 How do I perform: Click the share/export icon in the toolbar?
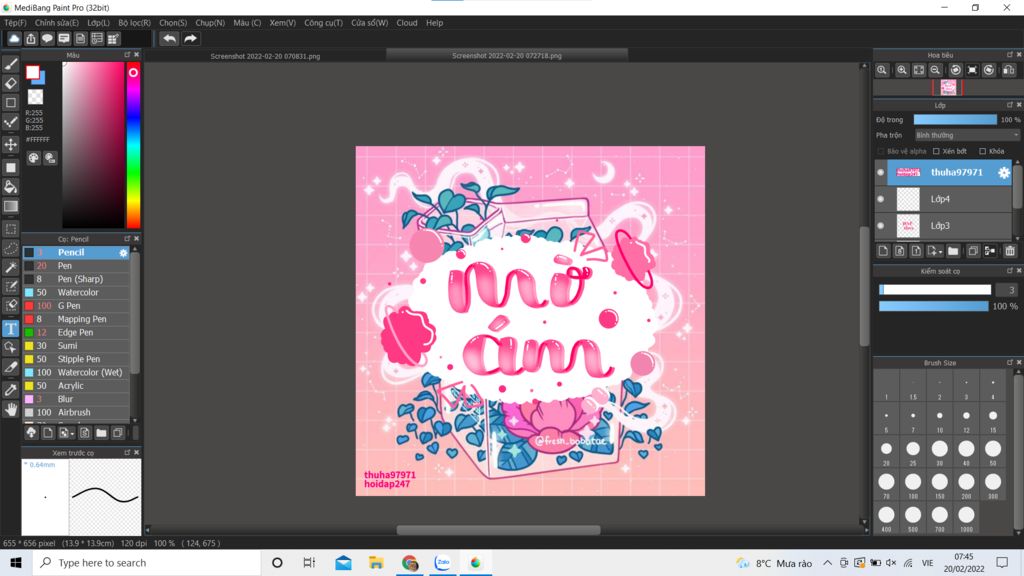(x=31, y=39)
